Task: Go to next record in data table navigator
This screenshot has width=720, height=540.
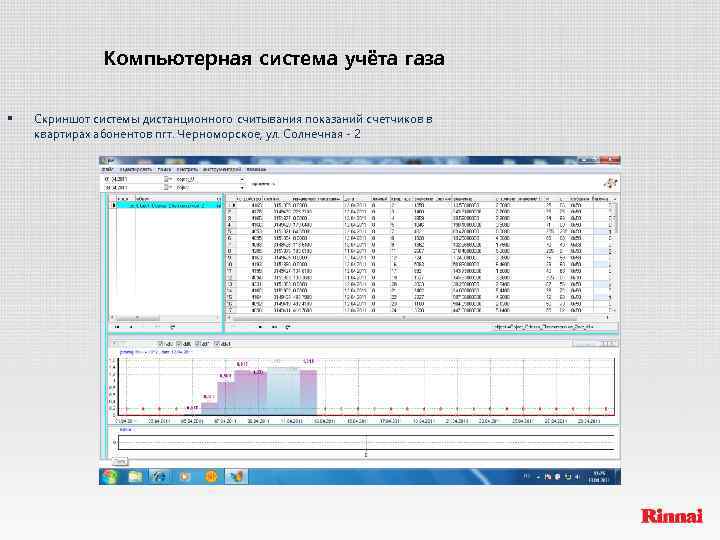Action: pyautogui.click(x=260, y=327)
